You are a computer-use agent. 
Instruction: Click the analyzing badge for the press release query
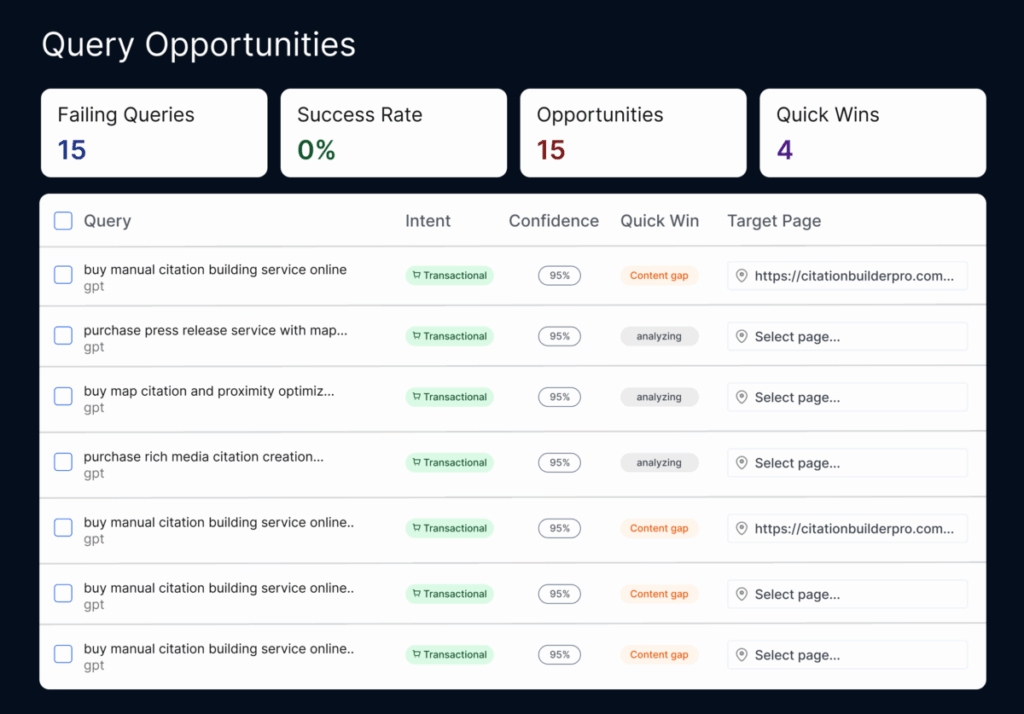[x=659, y=337]
